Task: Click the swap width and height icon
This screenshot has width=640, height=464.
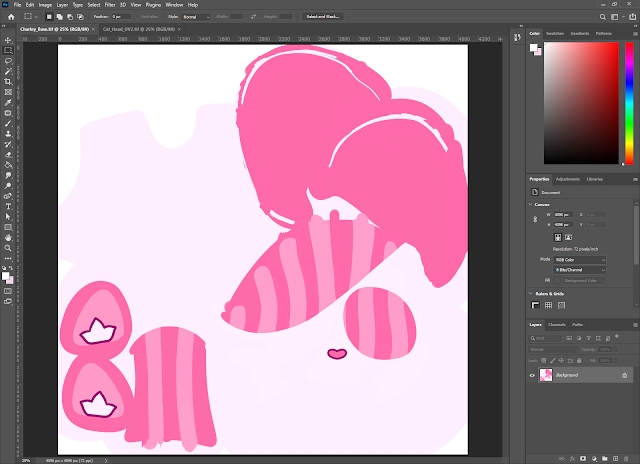Action: pyautogui.click(x=253, y=17)
